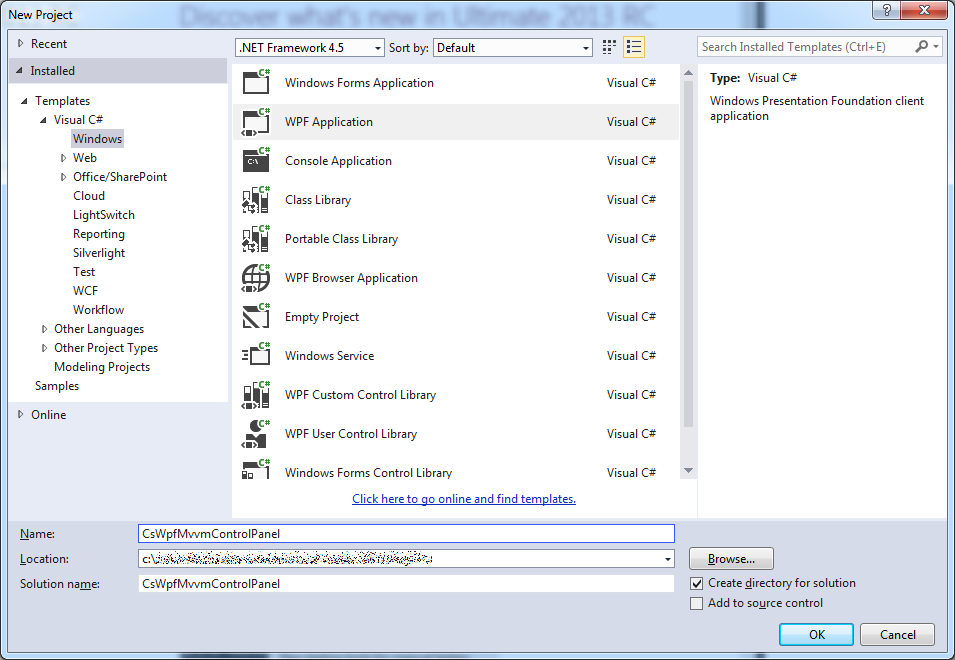Close the New Project dialog

[x=924, y=10]
